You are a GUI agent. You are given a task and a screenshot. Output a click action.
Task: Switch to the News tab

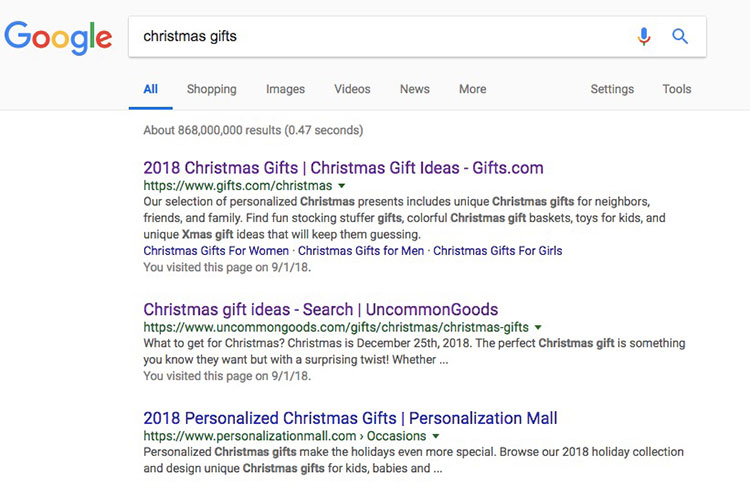(415, 89)
